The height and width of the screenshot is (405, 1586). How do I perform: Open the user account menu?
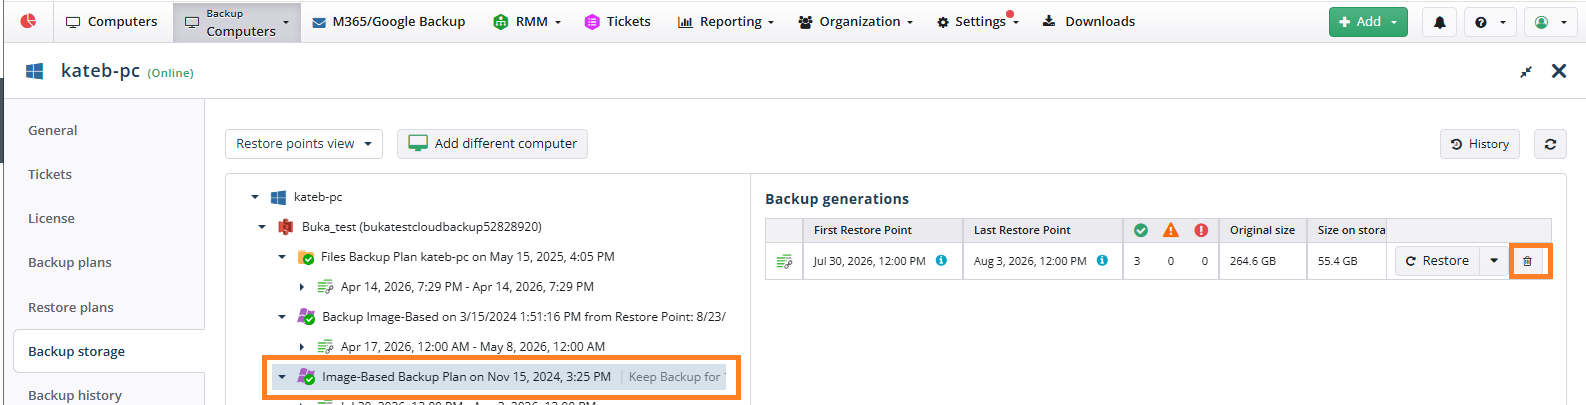1550,22
